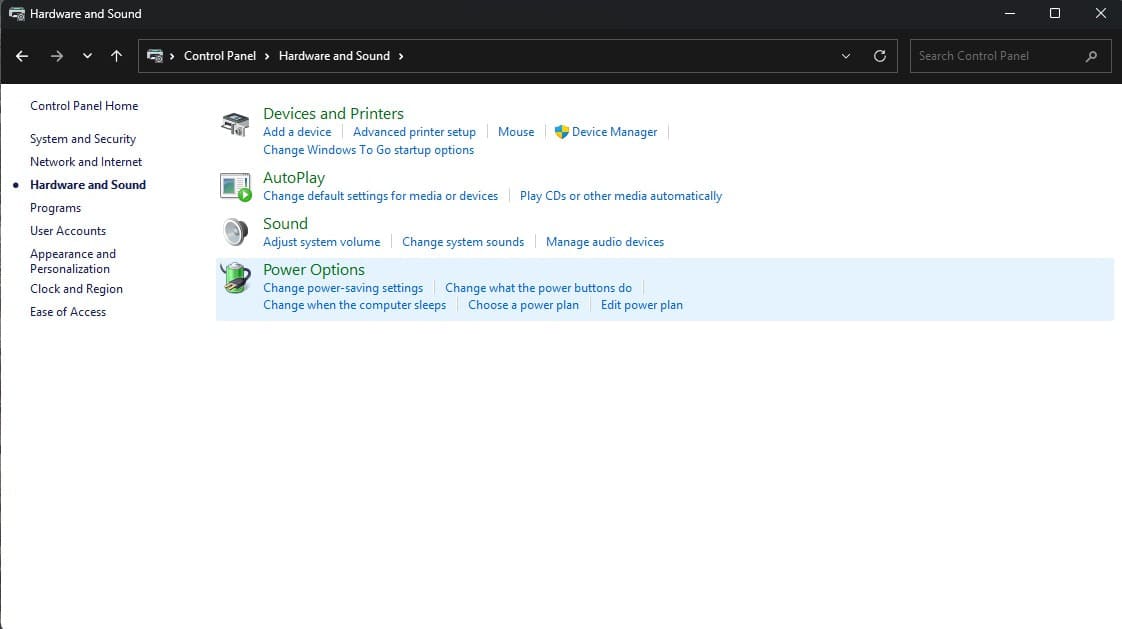Go to System and Security category
This screenshot has width=1122, height=629.
pyautogui.click(x=83, y=139)
